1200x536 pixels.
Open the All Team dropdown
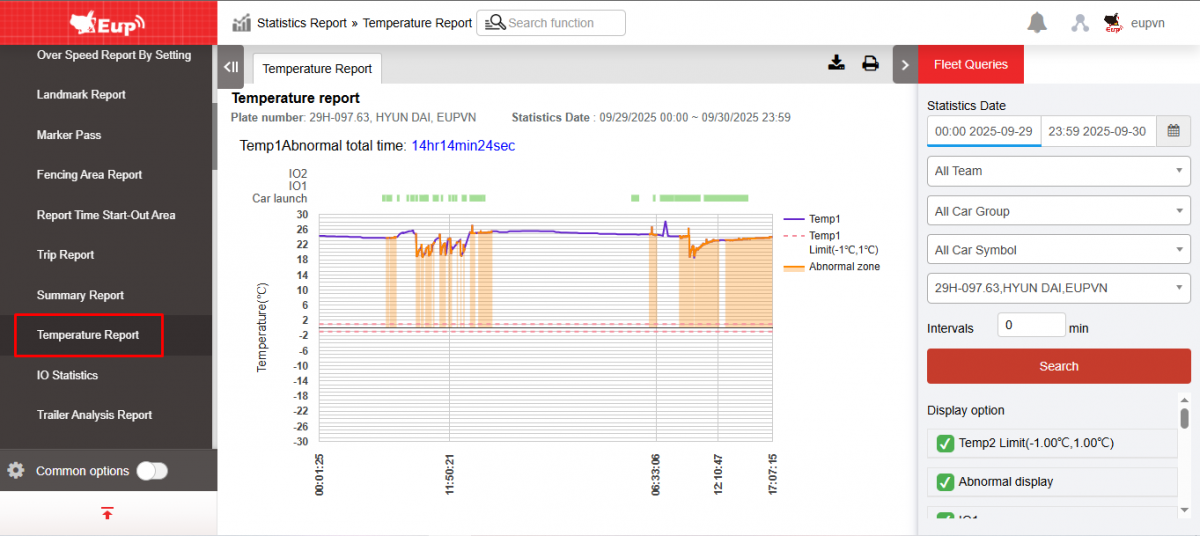pos(1058,171)
